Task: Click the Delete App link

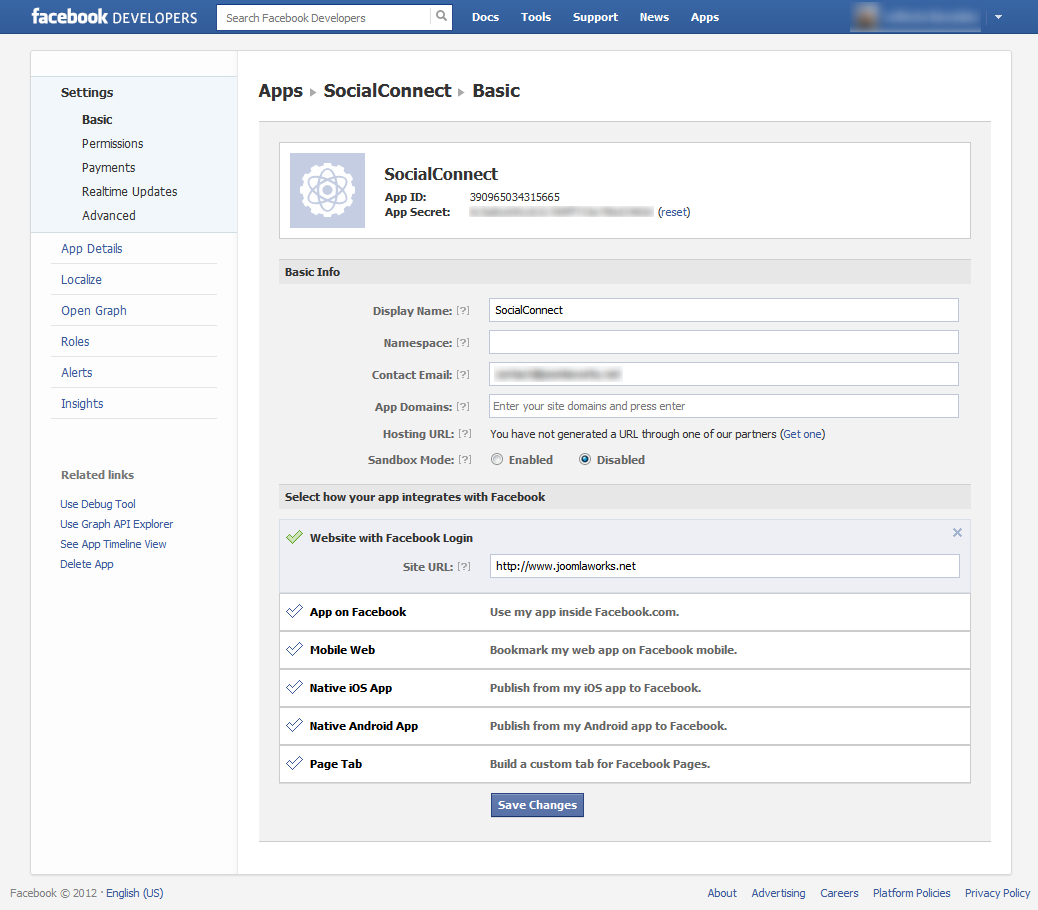Action: pos(87,565)
